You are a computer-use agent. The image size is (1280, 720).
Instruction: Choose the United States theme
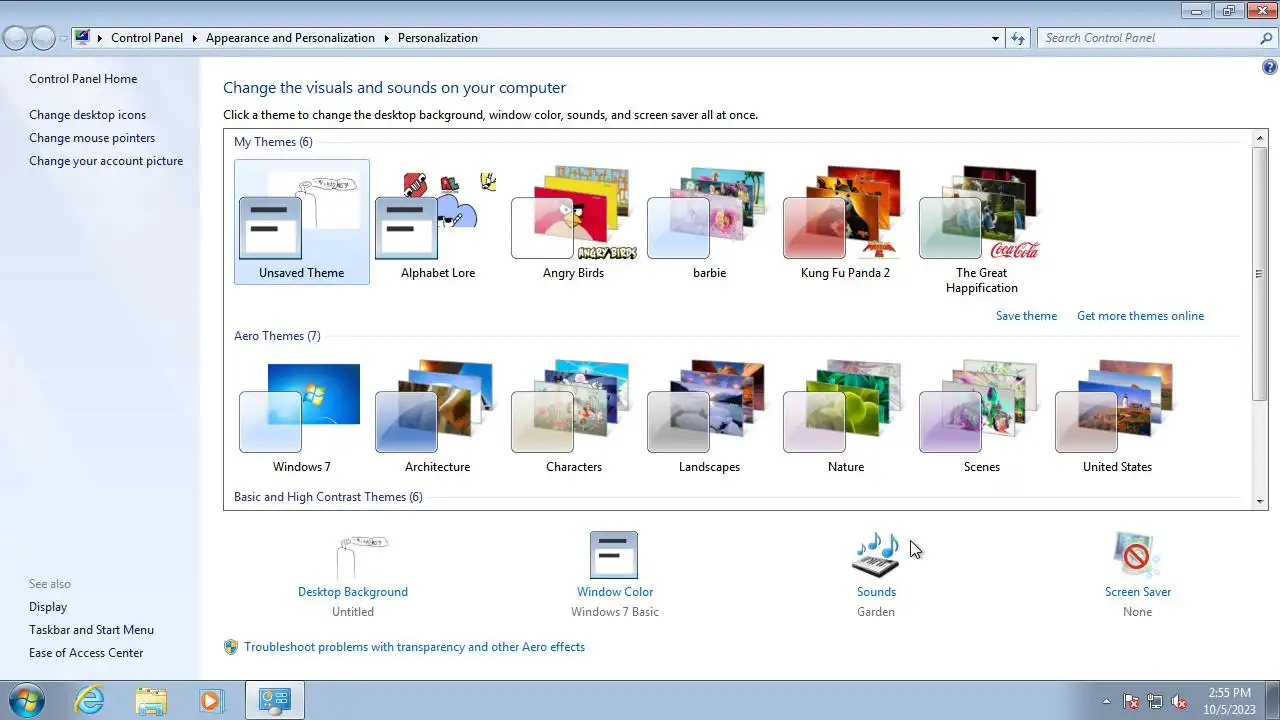(1117, 417)
